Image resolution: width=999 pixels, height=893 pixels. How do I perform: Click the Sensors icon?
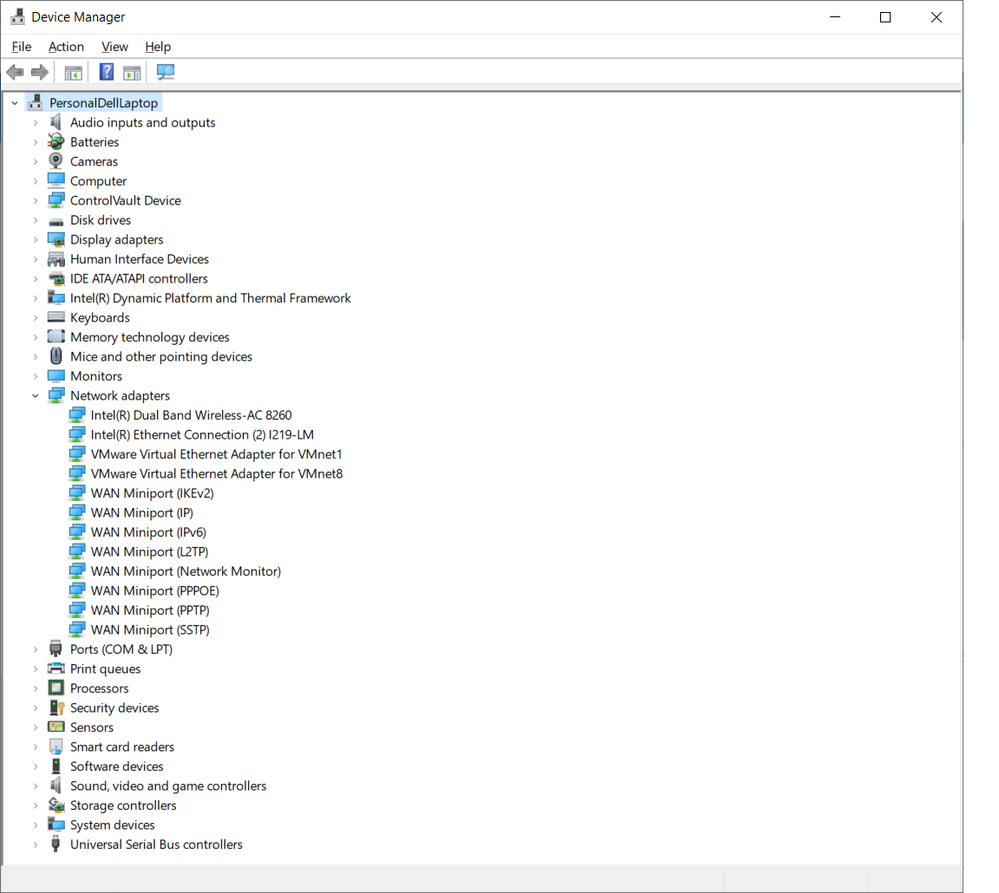coord(56,727)
